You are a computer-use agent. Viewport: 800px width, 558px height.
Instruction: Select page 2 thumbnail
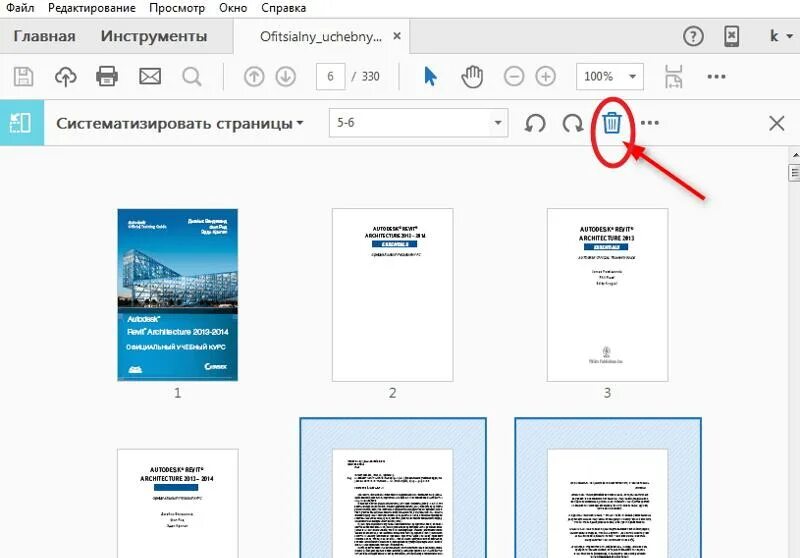(x=392, y=295)
